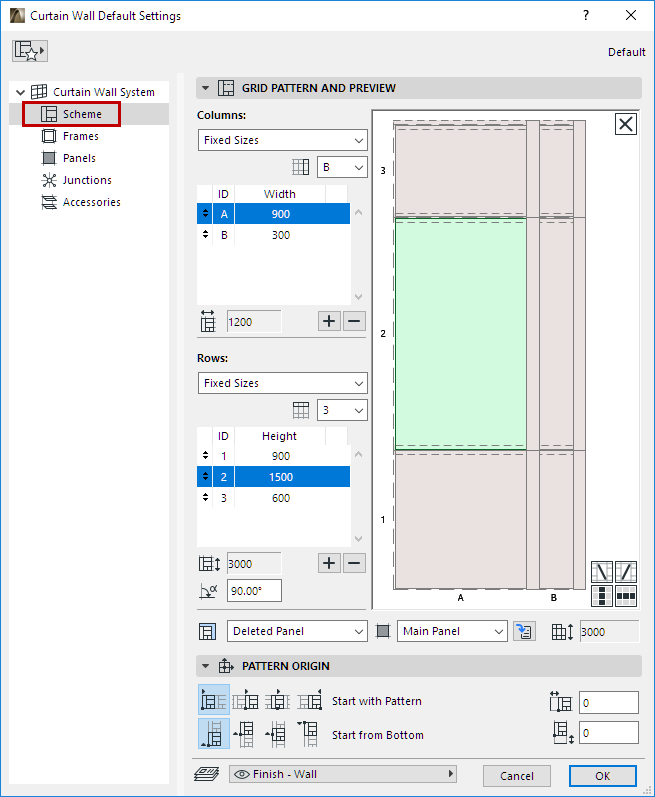
Task: Open column count dropdown showing B
Action: pyautogui.click(x=342, y=167)
